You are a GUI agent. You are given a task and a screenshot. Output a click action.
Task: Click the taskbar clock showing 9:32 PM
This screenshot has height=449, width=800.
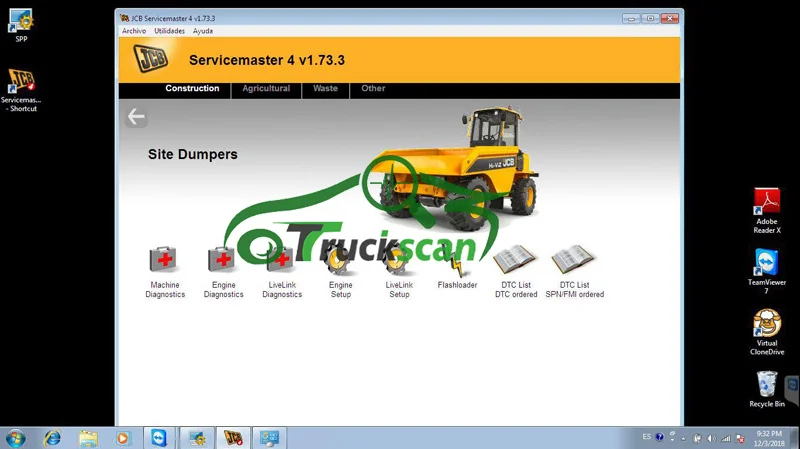pyautogui.click(x=769, y=438)
